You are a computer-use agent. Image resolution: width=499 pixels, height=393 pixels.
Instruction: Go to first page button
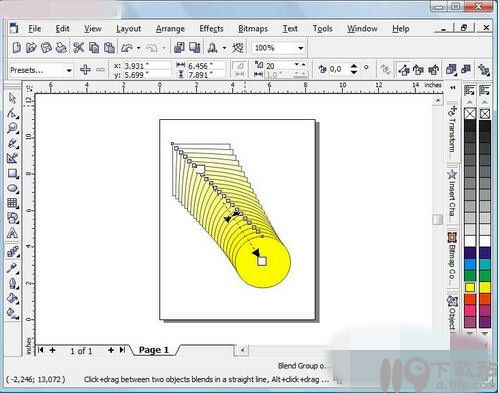pyautogui.click(x=41, y=350)
